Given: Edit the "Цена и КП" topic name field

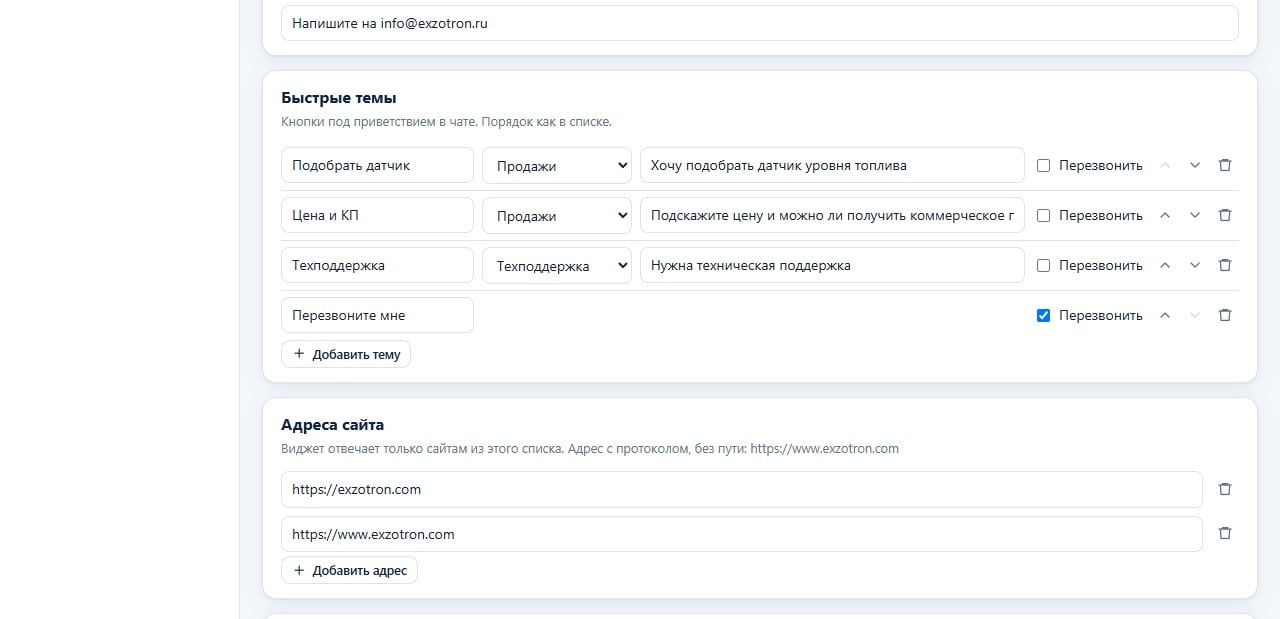Looking at the screenshot, I should click(x=377, y=215).
